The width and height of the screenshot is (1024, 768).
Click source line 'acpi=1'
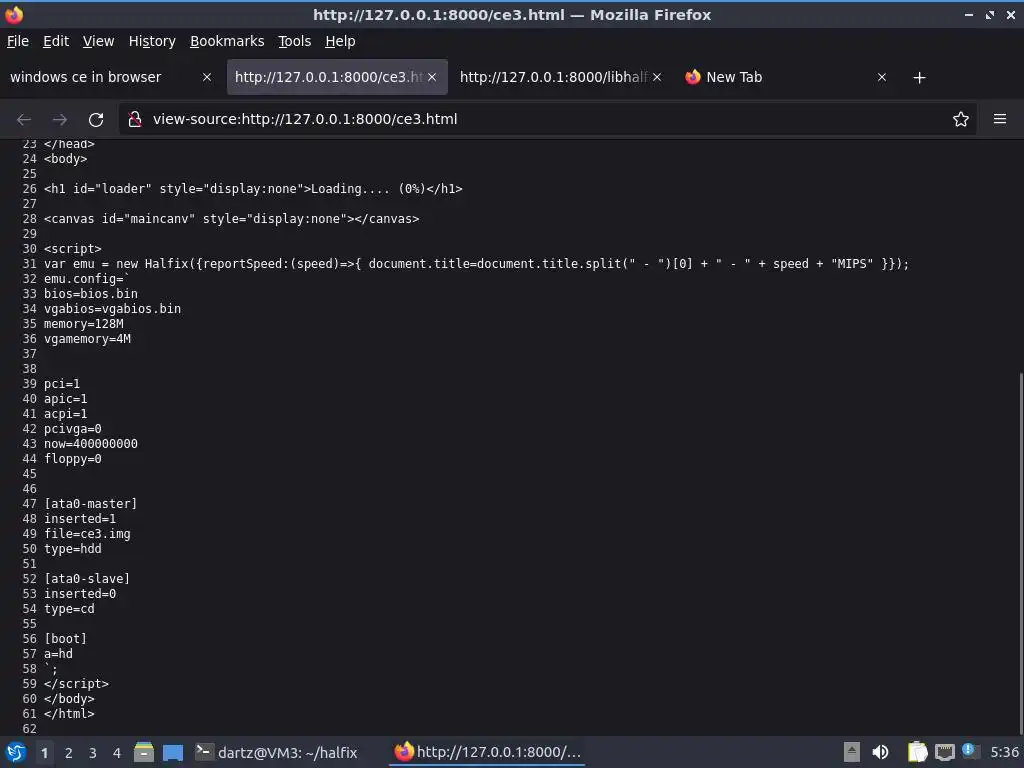pos(65,414)
